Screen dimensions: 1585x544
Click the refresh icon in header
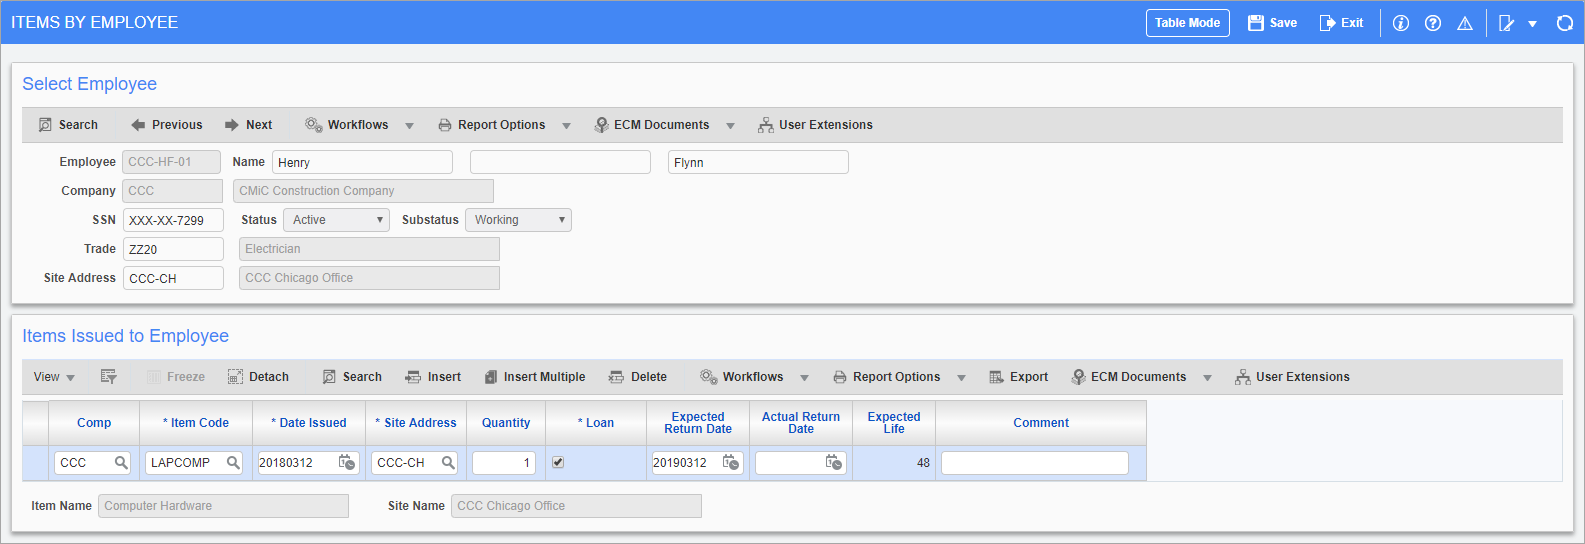coord(1564,23)
